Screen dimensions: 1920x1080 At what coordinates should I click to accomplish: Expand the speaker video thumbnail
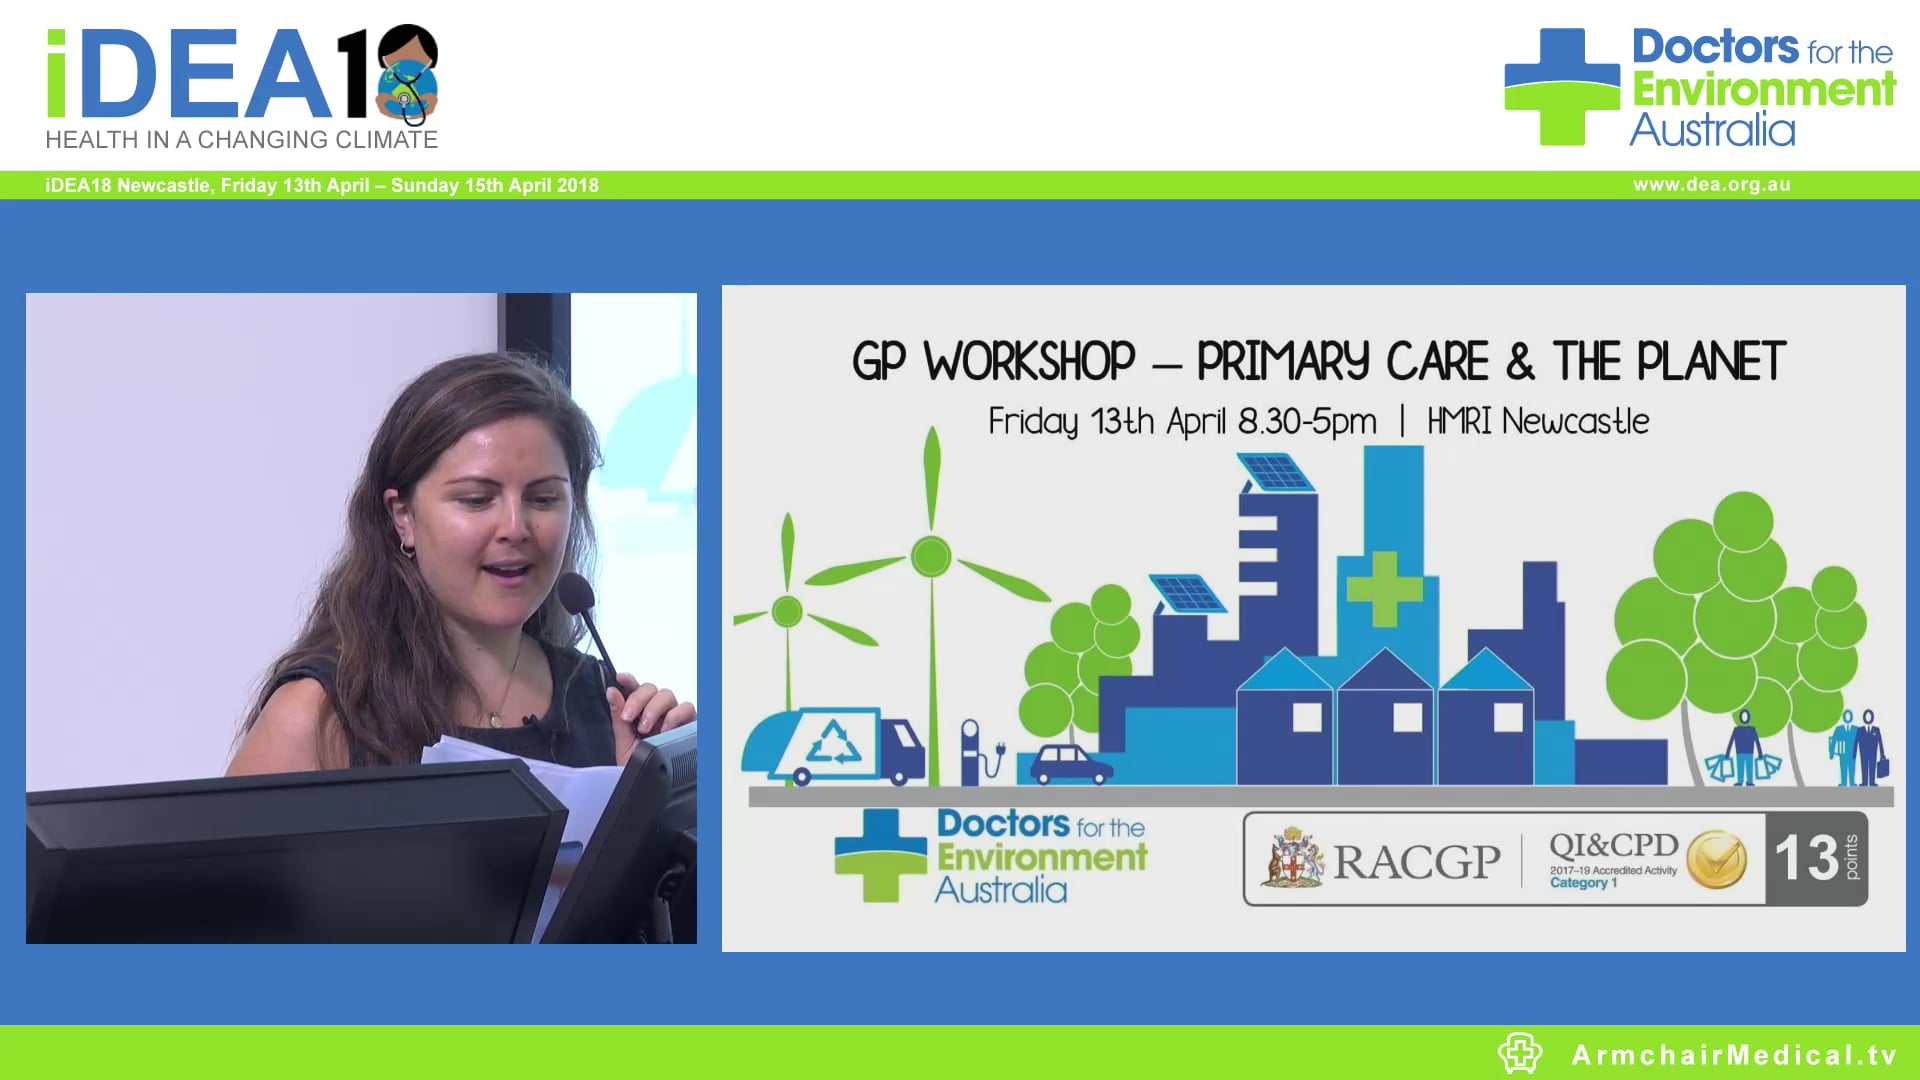360,615
